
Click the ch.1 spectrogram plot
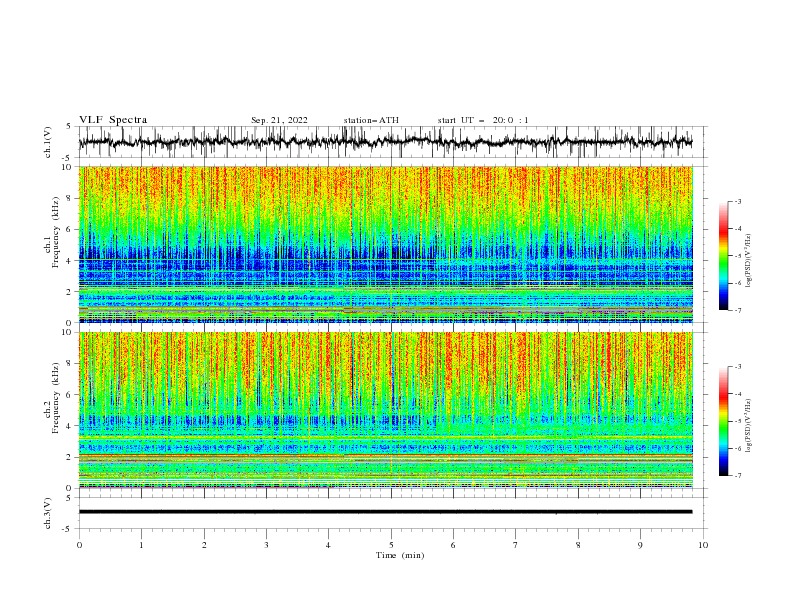point(386,244)
